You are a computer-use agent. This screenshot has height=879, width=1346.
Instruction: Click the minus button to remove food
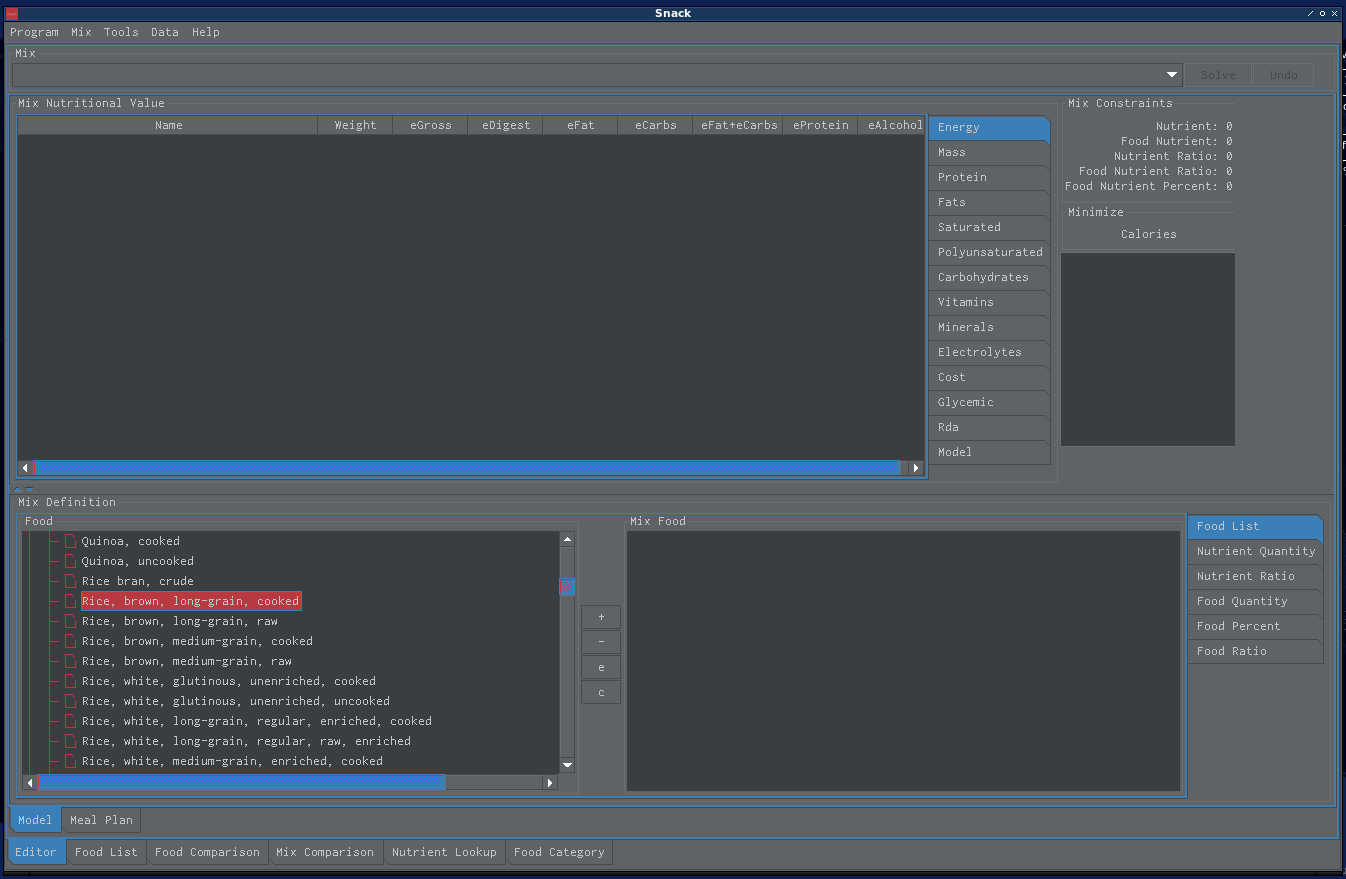click(601, 642)
